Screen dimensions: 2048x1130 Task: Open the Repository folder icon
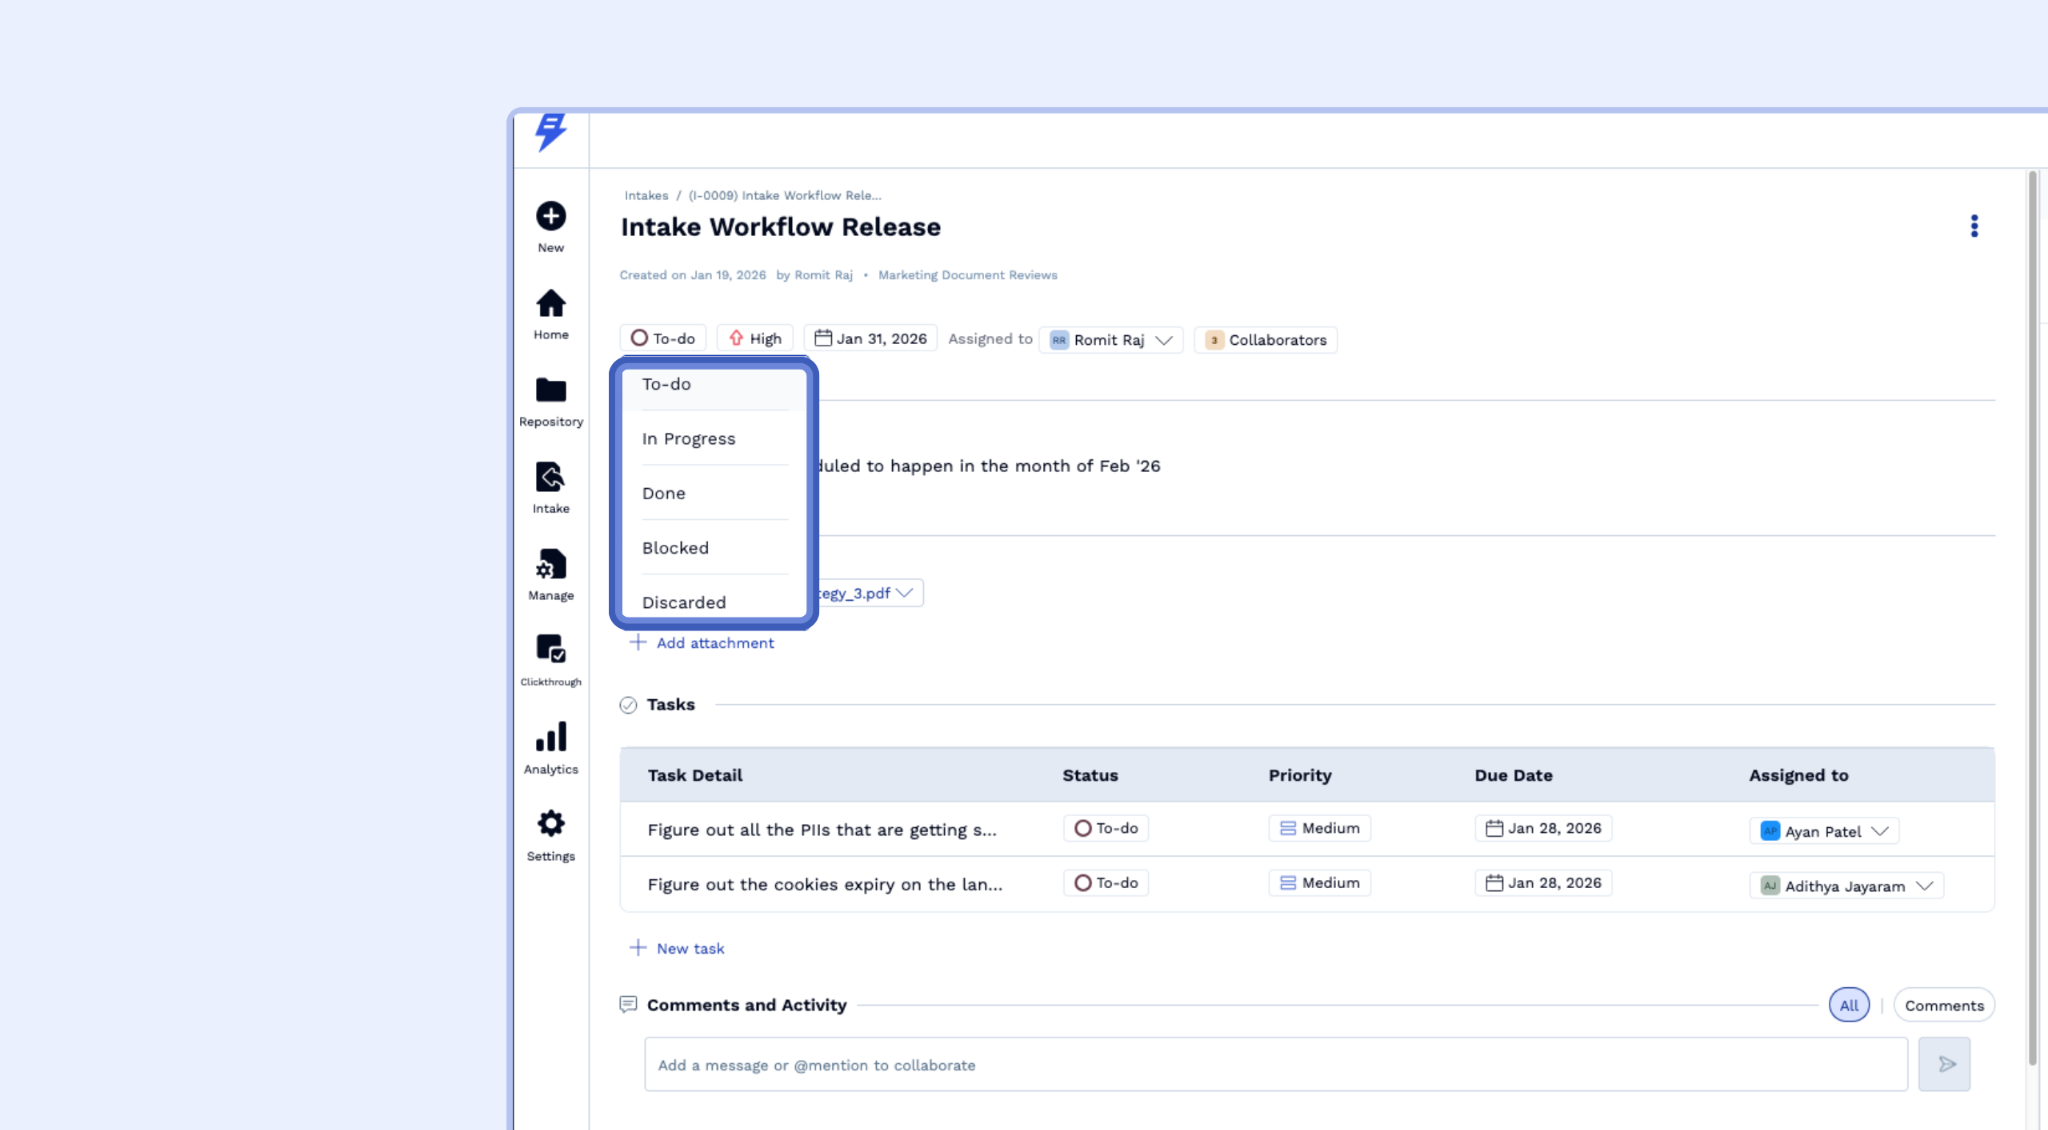coord(550,391)
